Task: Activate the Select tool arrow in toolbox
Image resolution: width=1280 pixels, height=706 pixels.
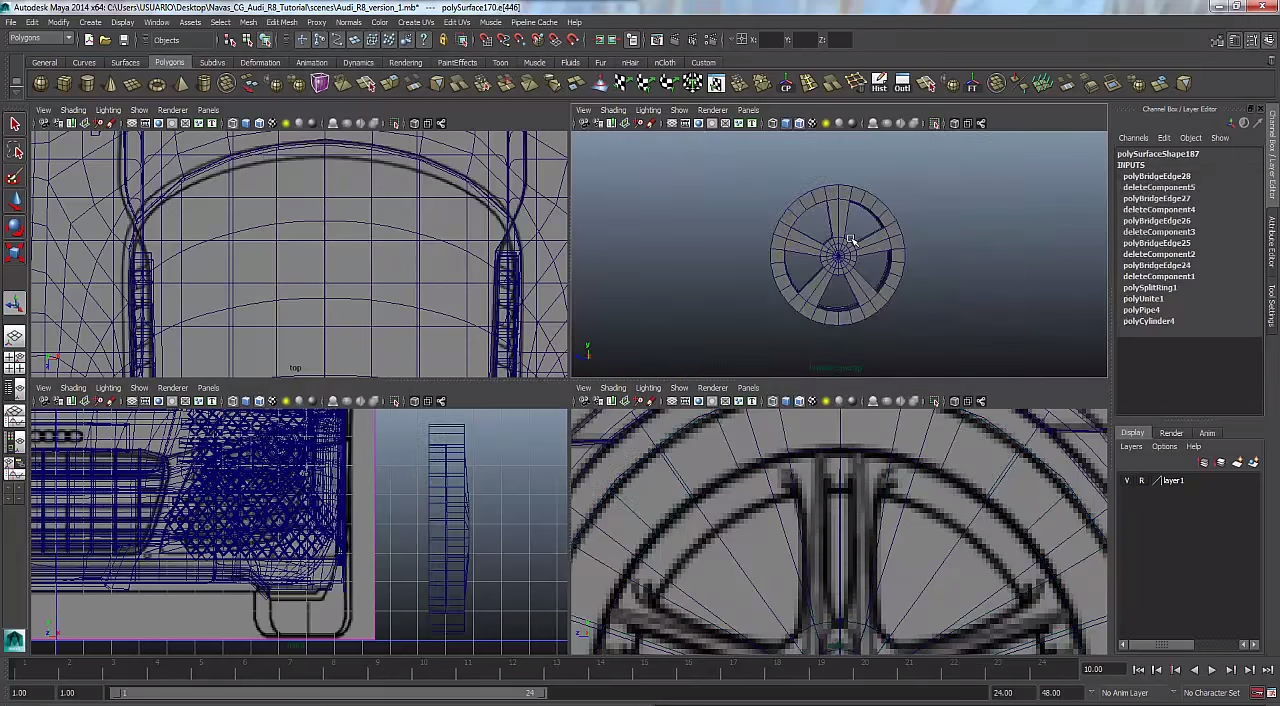Action: [15, 124]
